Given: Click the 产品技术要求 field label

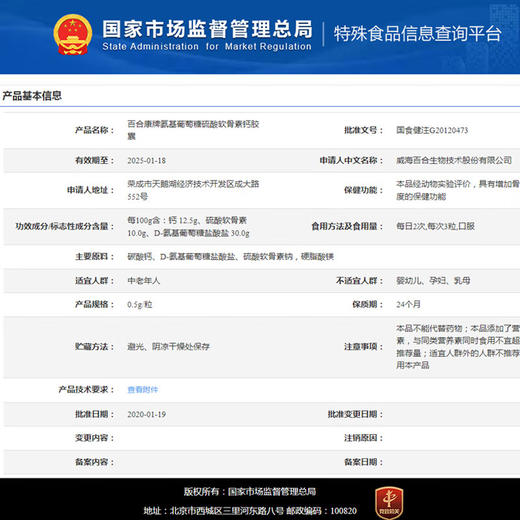Looking at the screenshot, I should (86, 389).
